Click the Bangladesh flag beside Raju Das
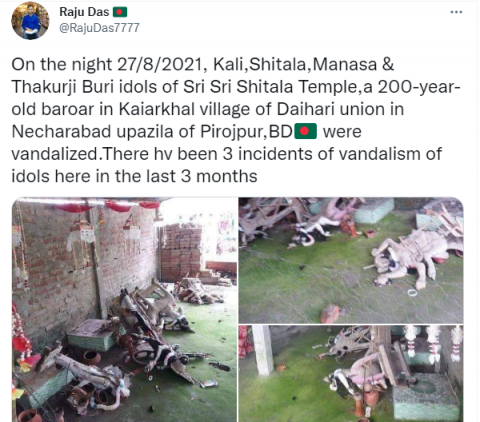 [x=120, y=12]
